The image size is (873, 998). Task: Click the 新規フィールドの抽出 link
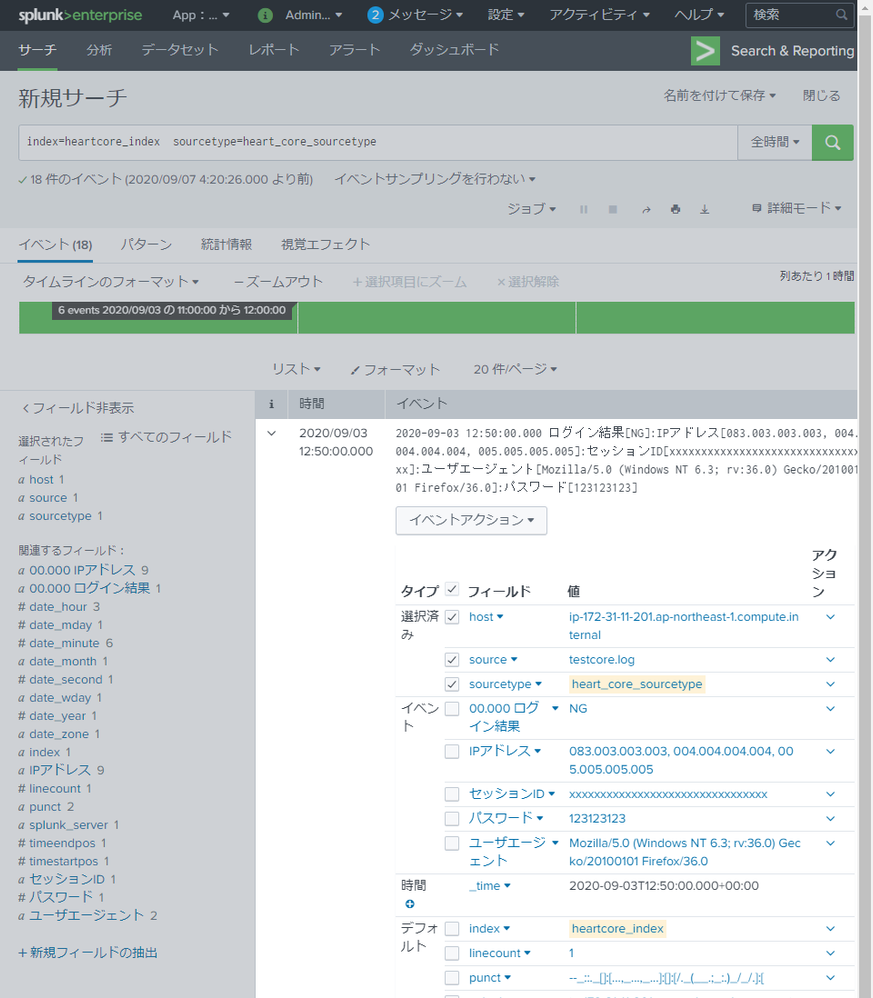pyautogui.click(x=88, y=953)
